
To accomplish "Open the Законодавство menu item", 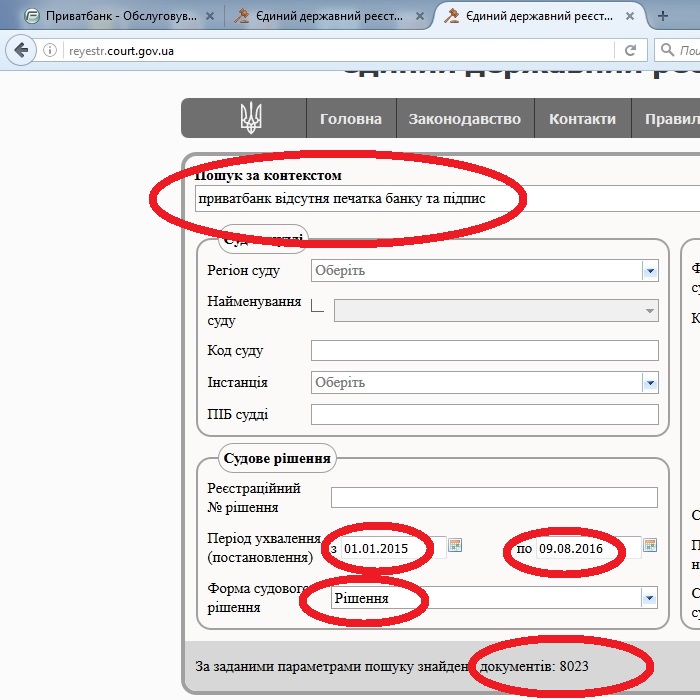I will point(465,119).
